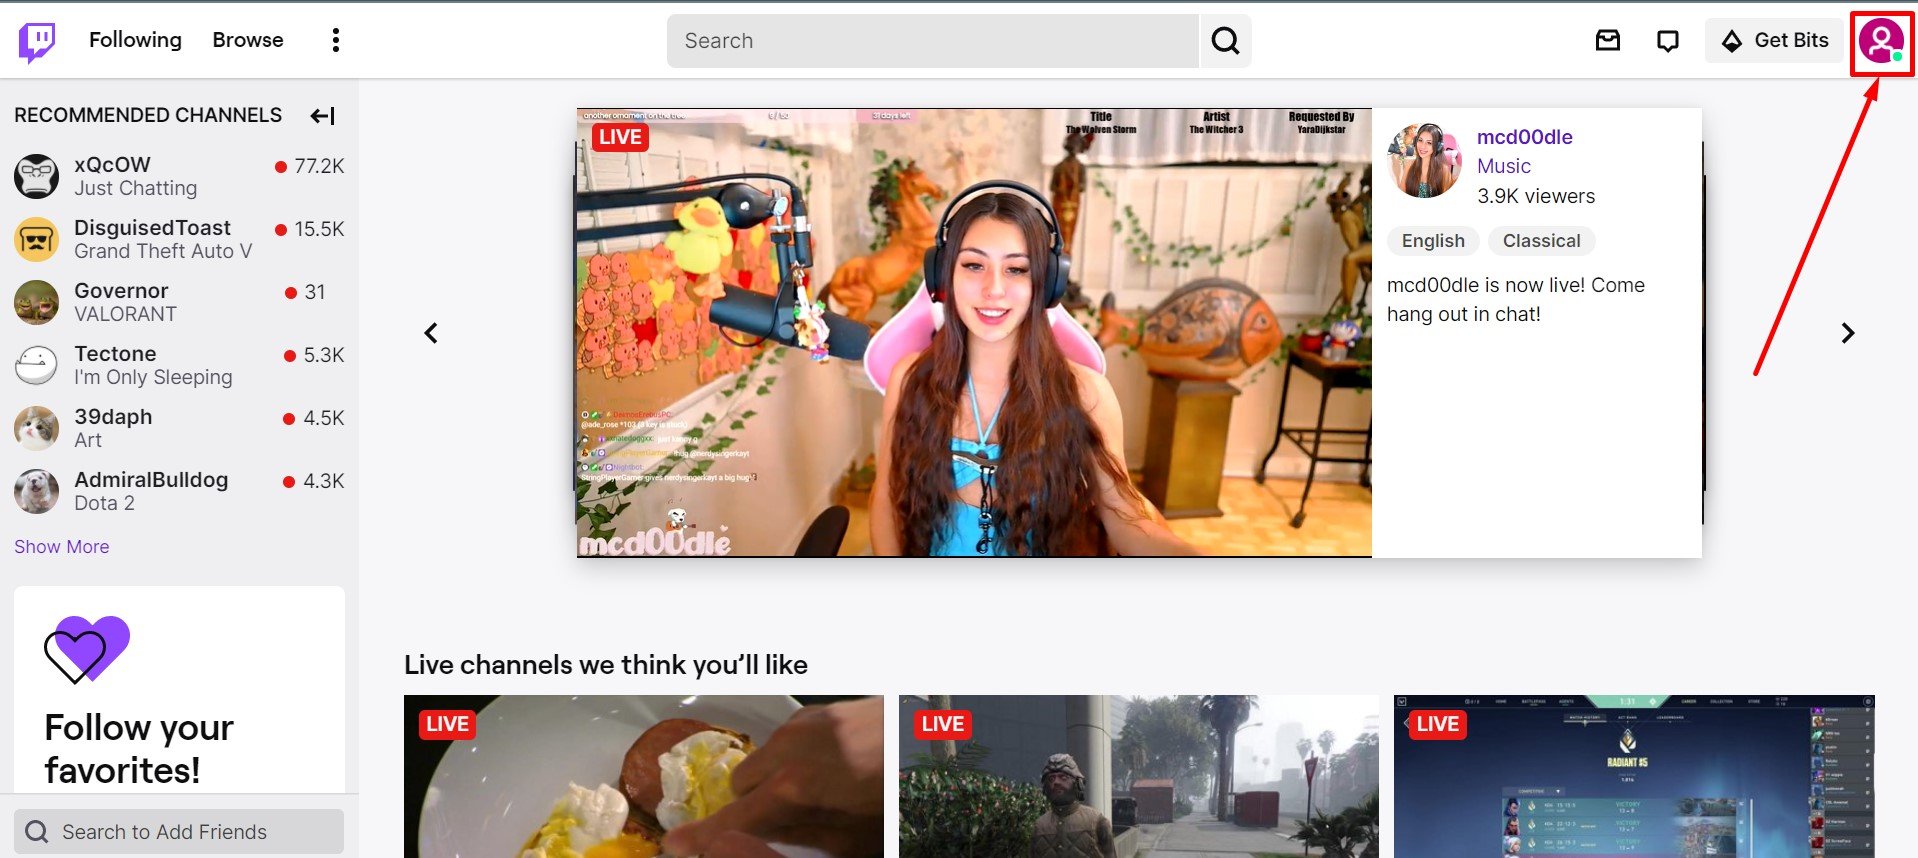The image size is (1918, 858).
Task: Select the Classical tag
Action: pos(1541,241)
